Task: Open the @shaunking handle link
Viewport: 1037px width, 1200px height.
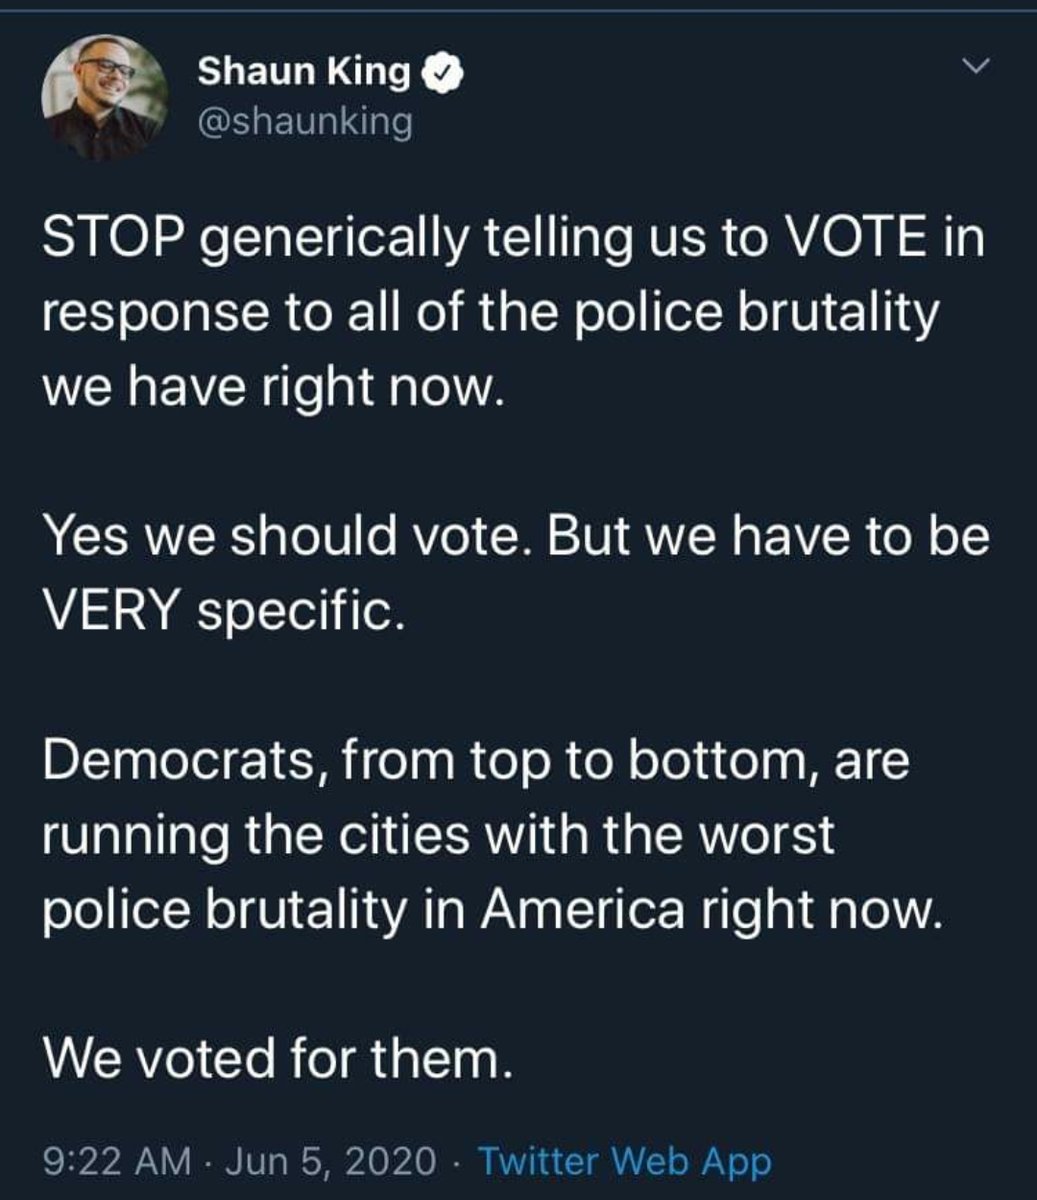Action: [x=304, y=121]
